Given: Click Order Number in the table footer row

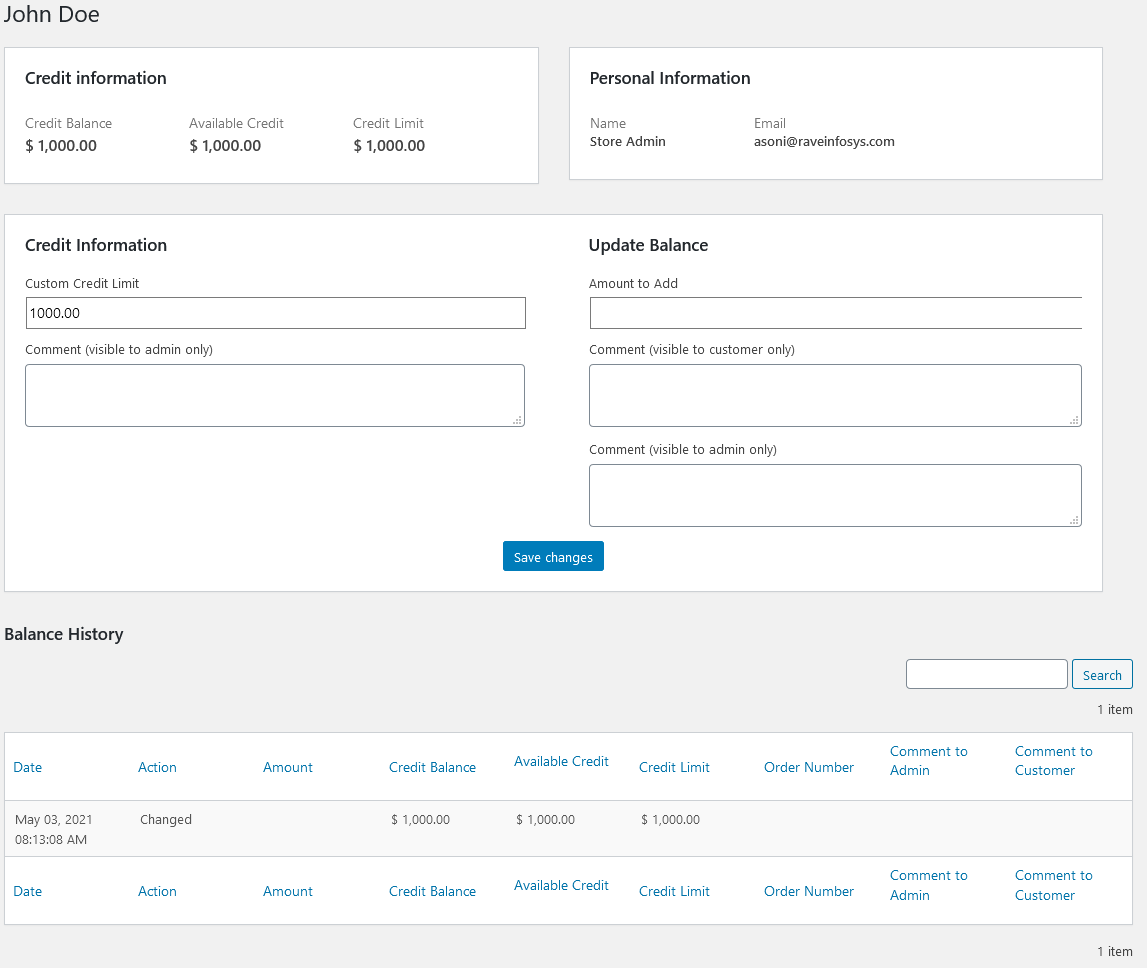Looking at the screenshot, I should click(x=809, y=891).
